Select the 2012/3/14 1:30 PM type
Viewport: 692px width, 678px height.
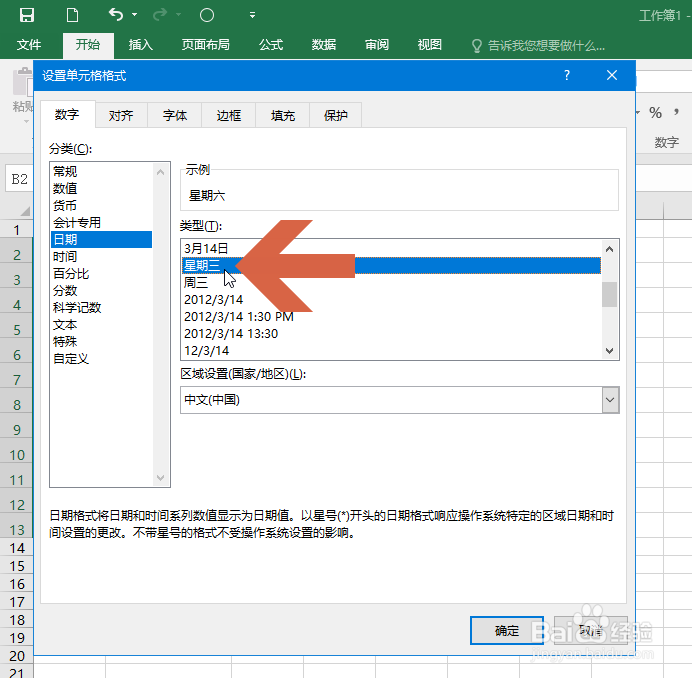pyautogui.click(x=391, y=316)
